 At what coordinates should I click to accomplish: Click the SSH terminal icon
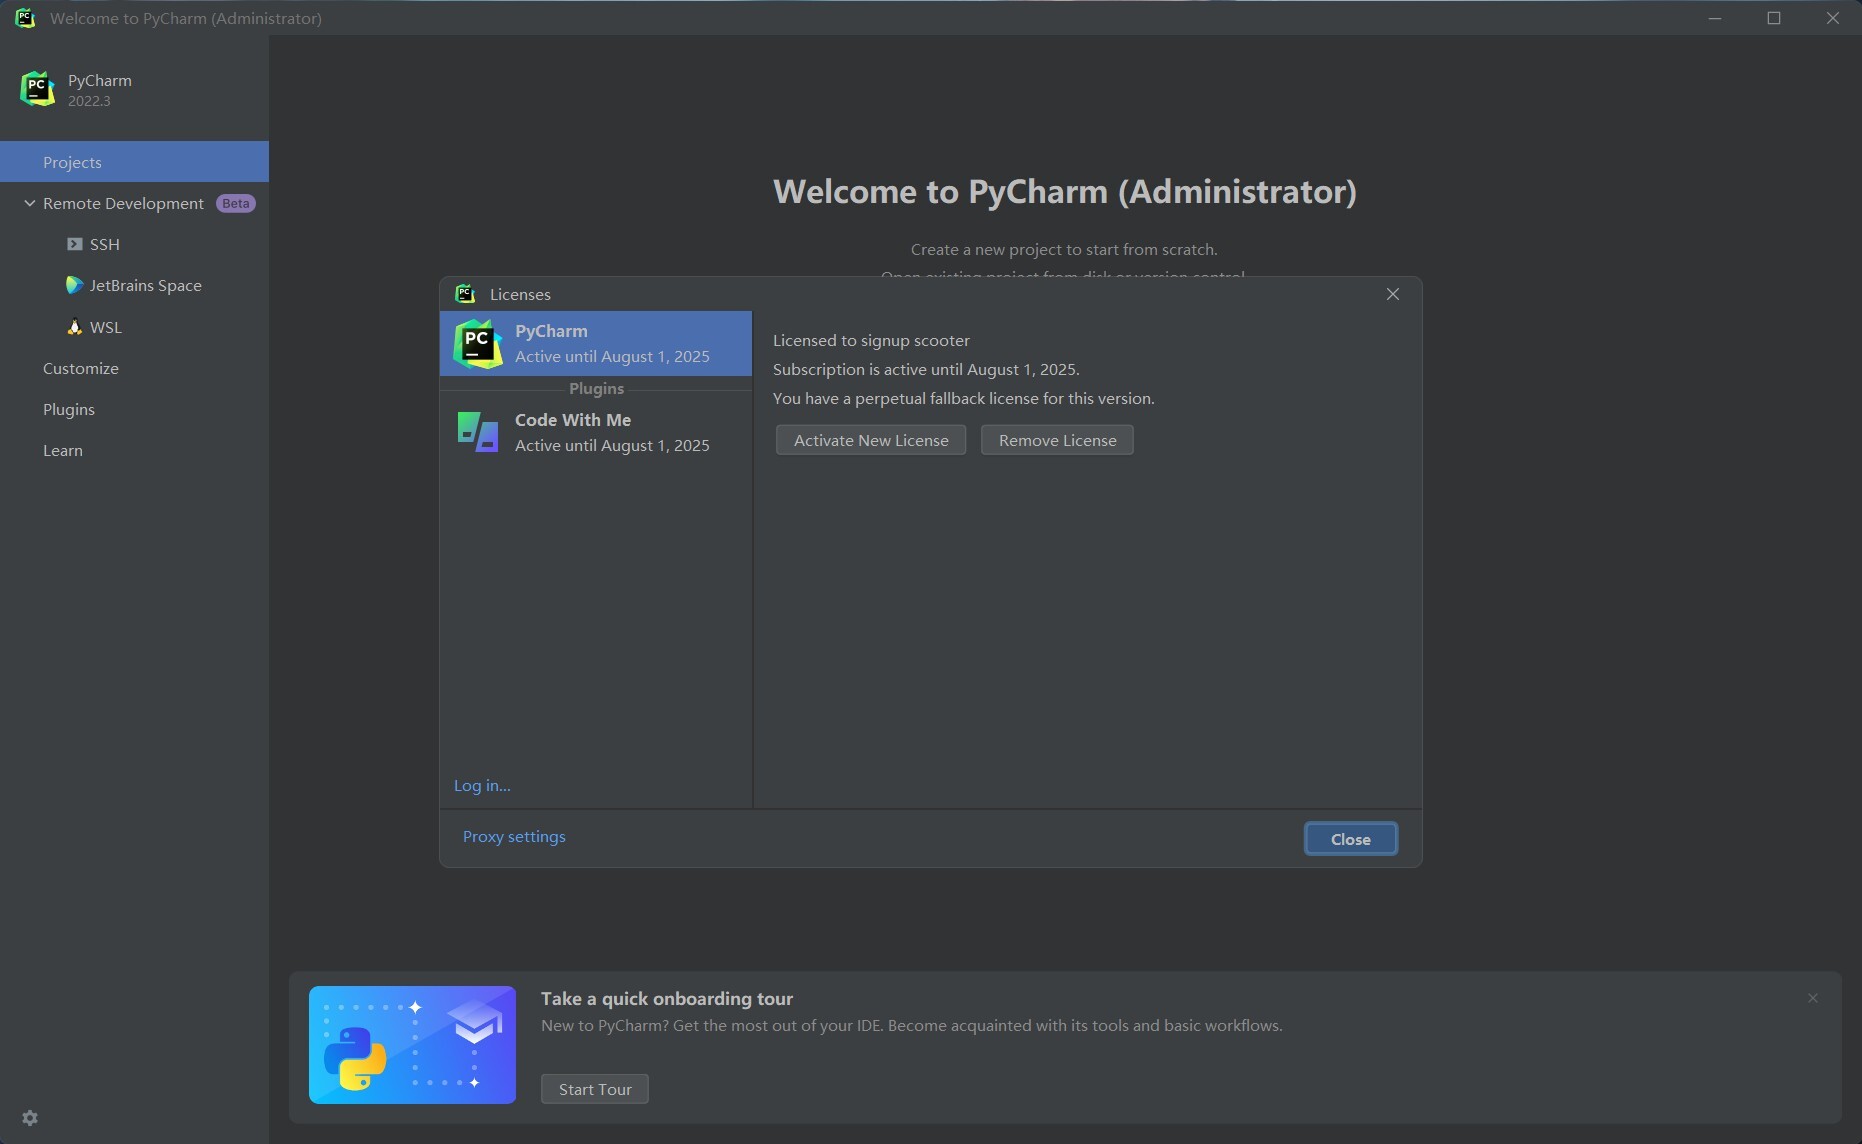pos(75,244)
